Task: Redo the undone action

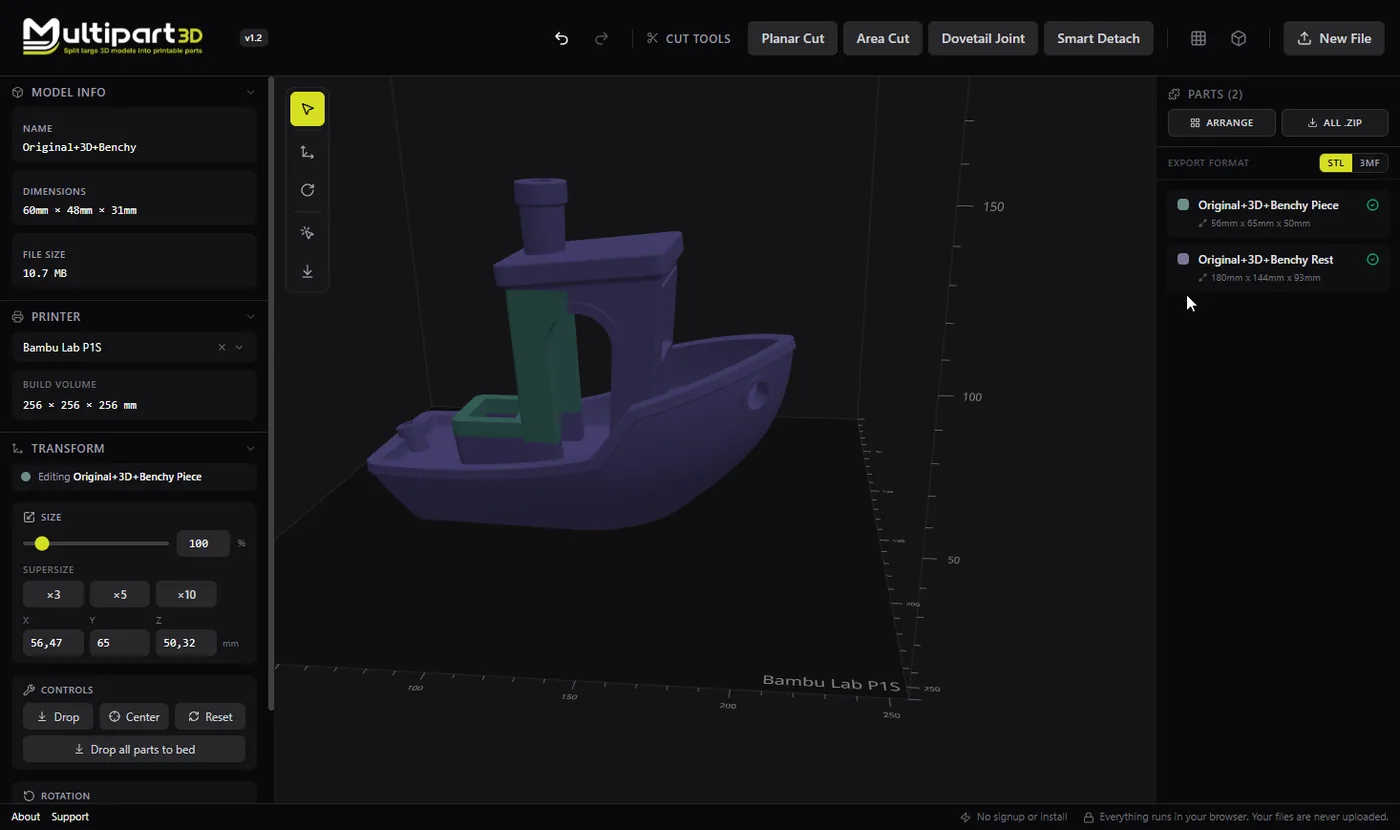Action: point(601,39)
